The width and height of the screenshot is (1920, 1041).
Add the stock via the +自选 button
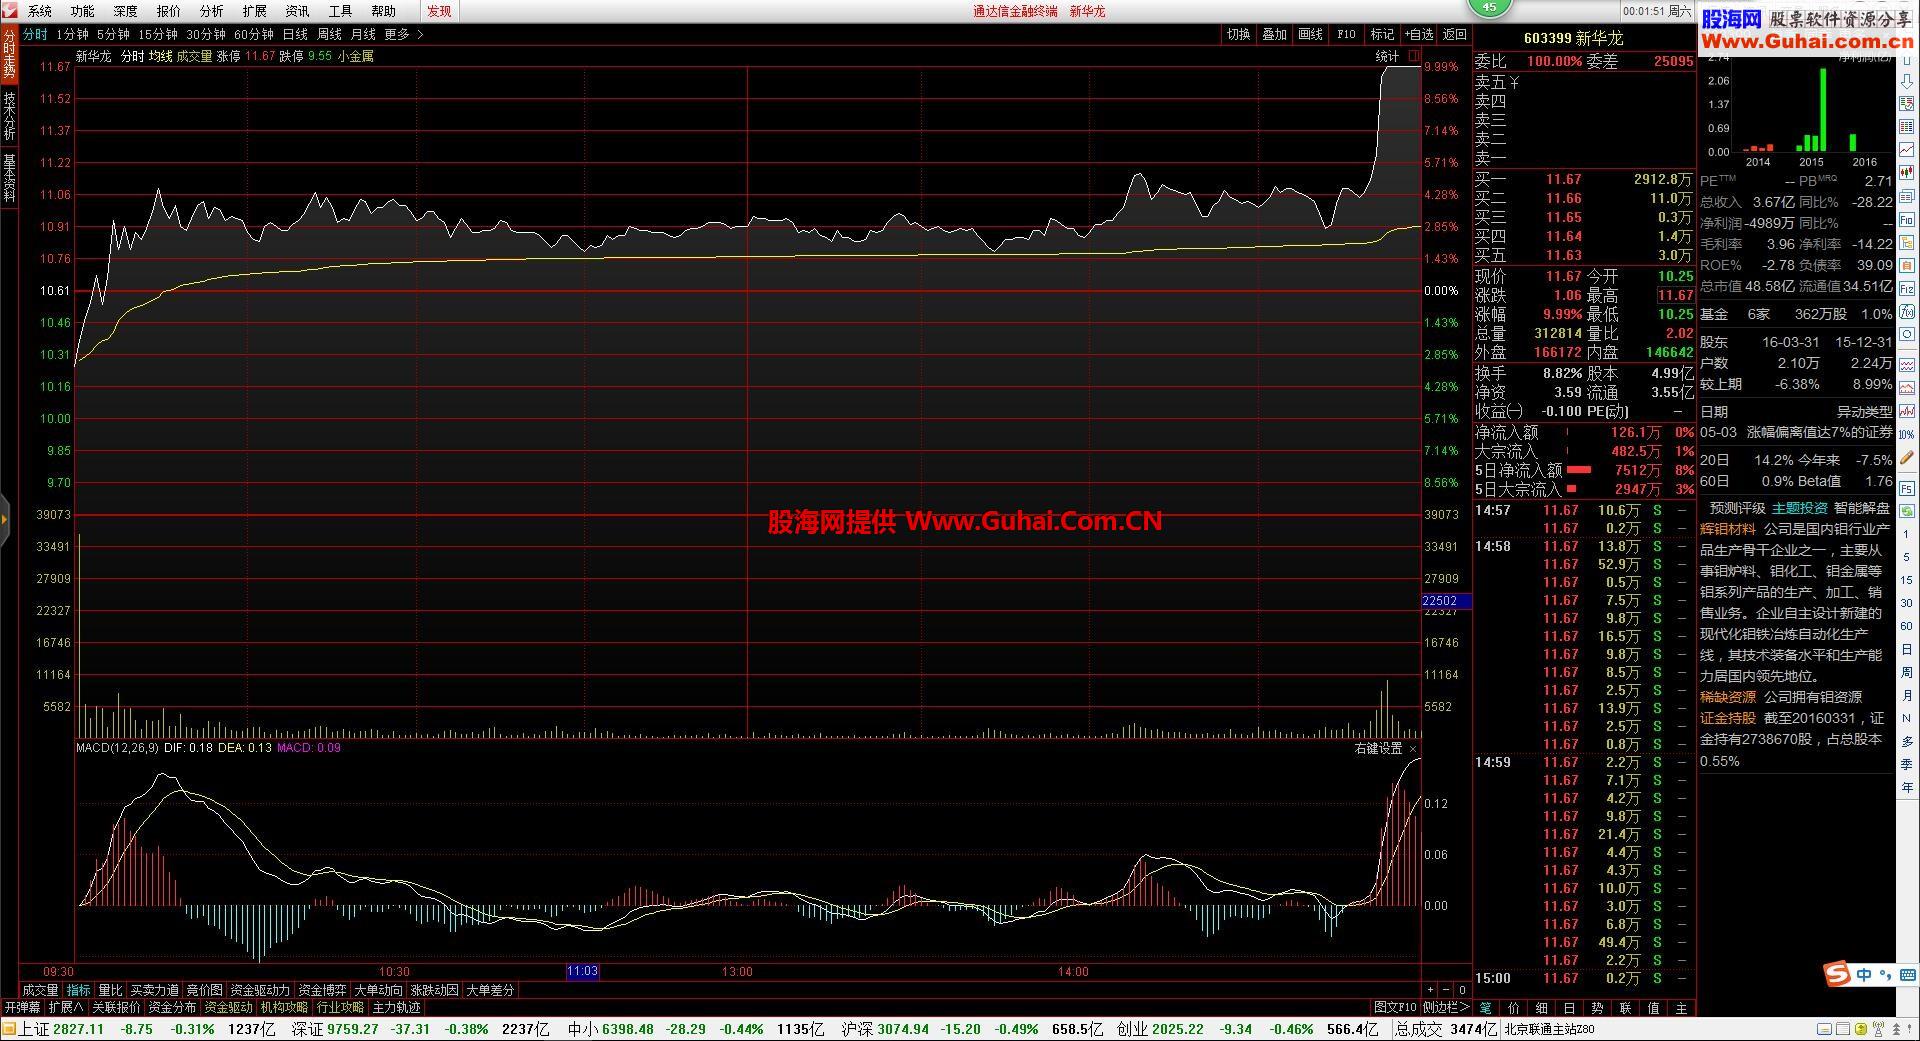(1418, 34)
